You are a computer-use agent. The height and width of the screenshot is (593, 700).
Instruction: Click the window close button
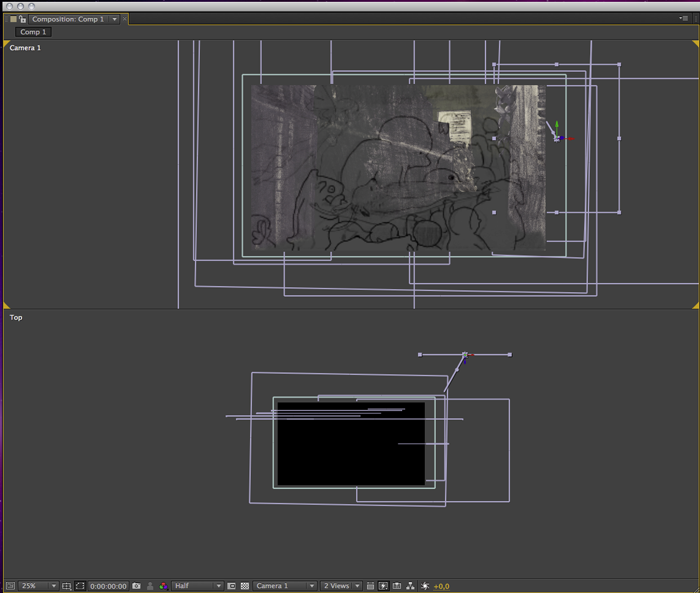pos(9,6)
